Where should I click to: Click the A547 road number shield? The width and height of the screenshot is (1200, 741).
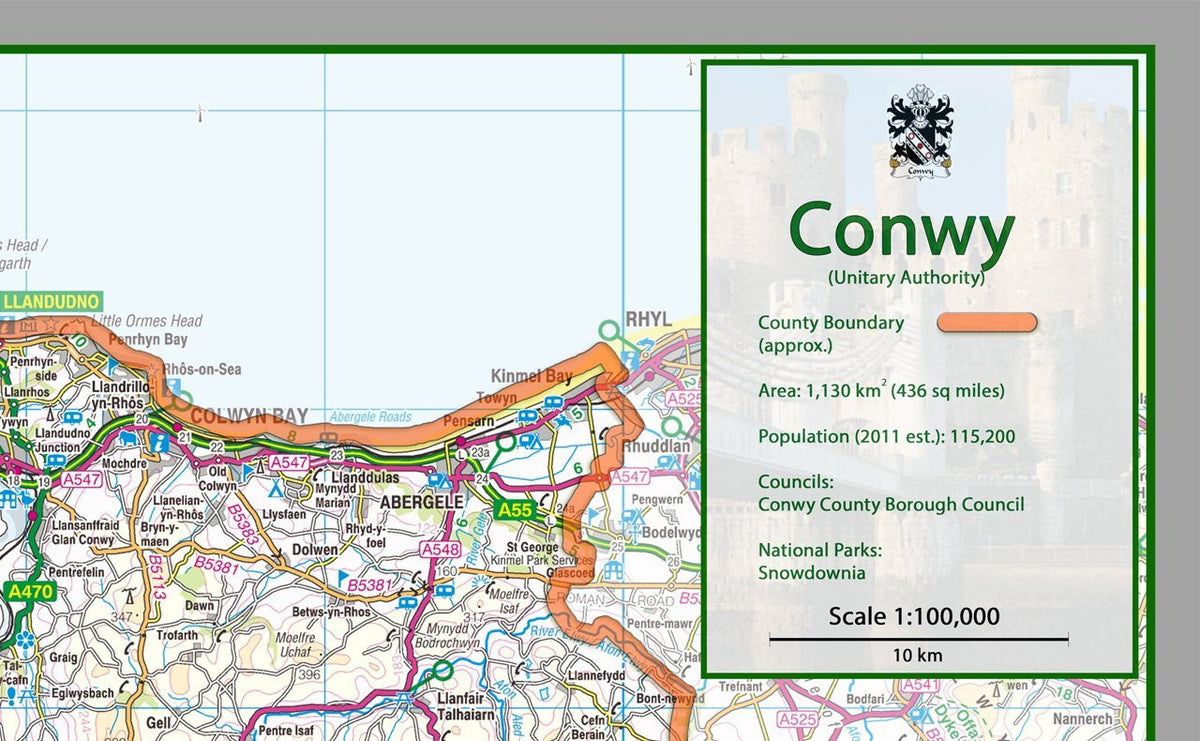[289, 462]
